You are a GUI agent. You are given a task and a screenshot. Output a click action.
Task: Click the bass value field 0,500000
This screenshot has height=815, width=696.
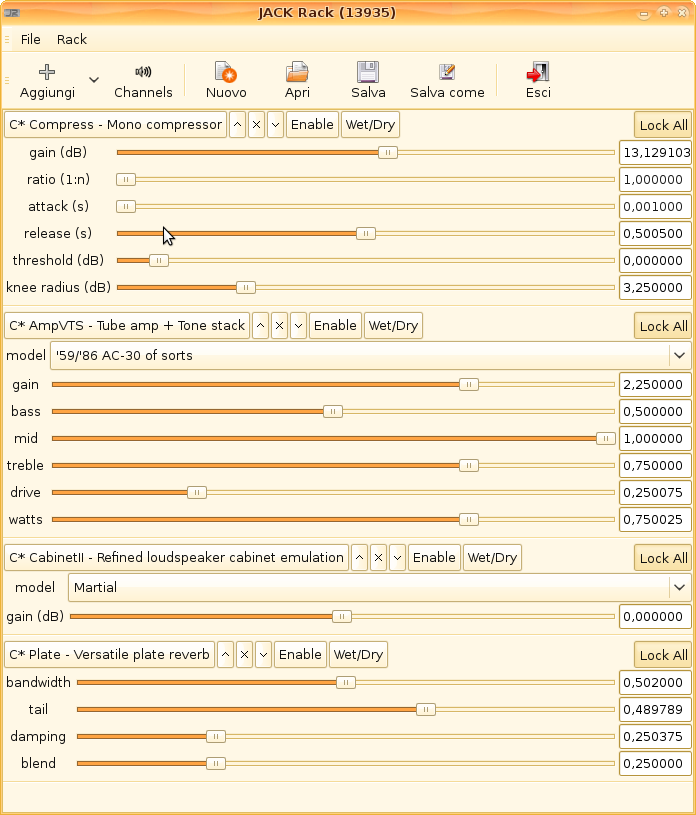655,412
